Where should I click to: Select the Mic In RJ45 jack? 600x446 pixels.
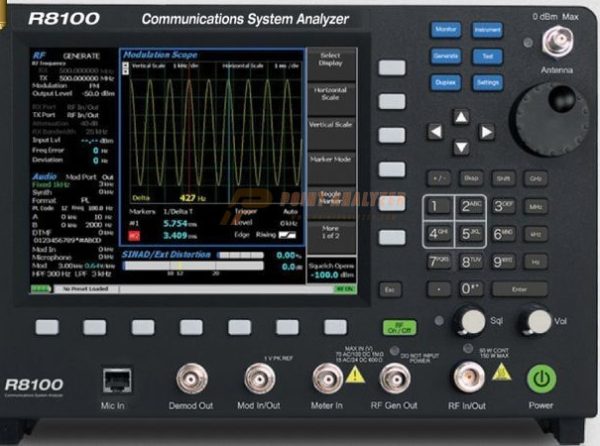point(117,381)
